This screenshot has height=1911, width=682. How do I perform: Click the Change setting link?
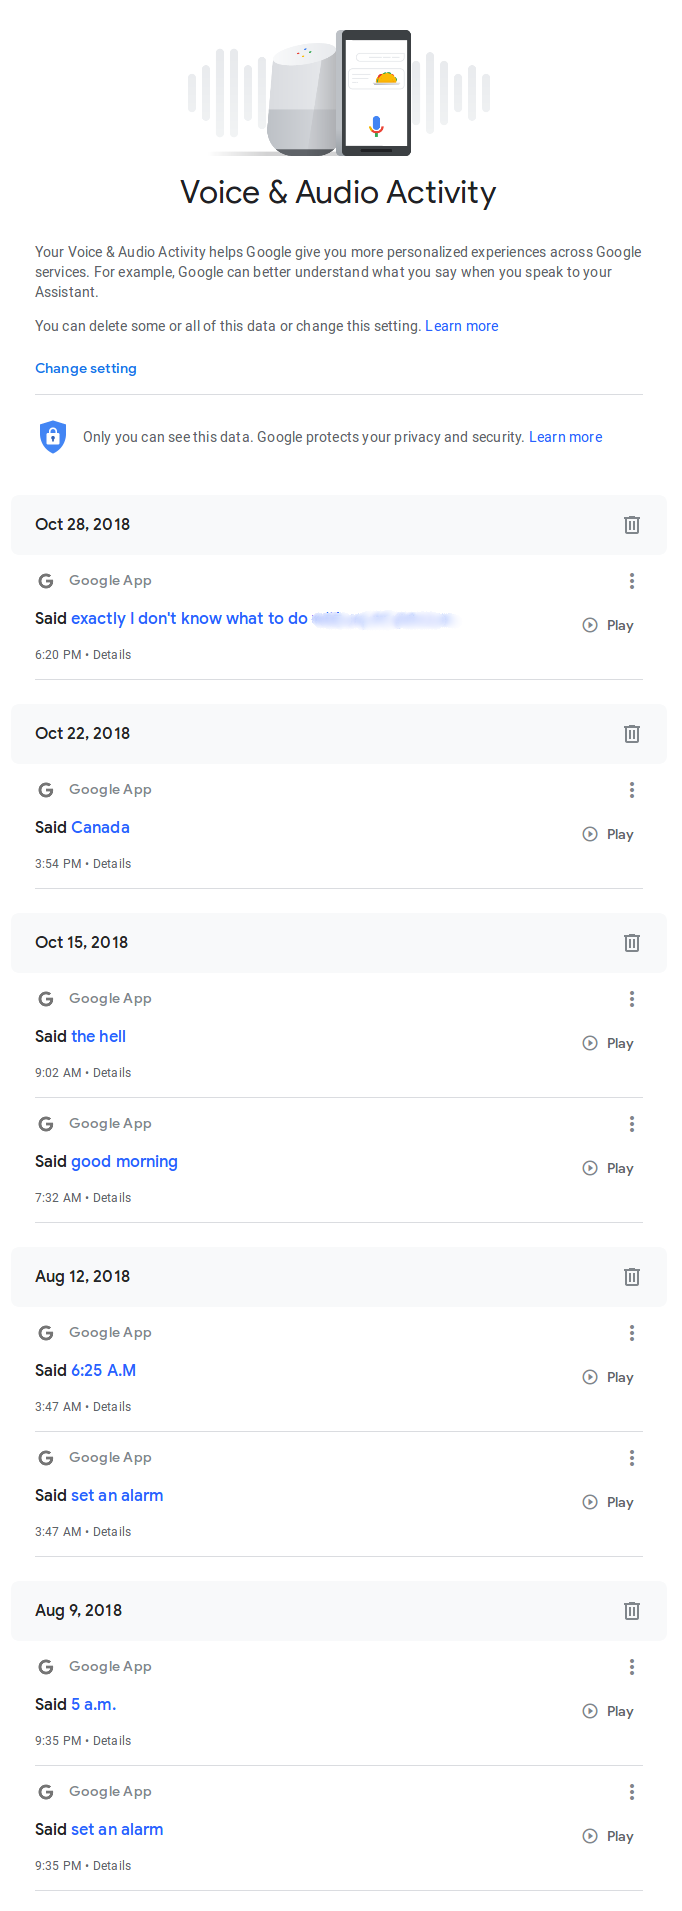[86, 368]
